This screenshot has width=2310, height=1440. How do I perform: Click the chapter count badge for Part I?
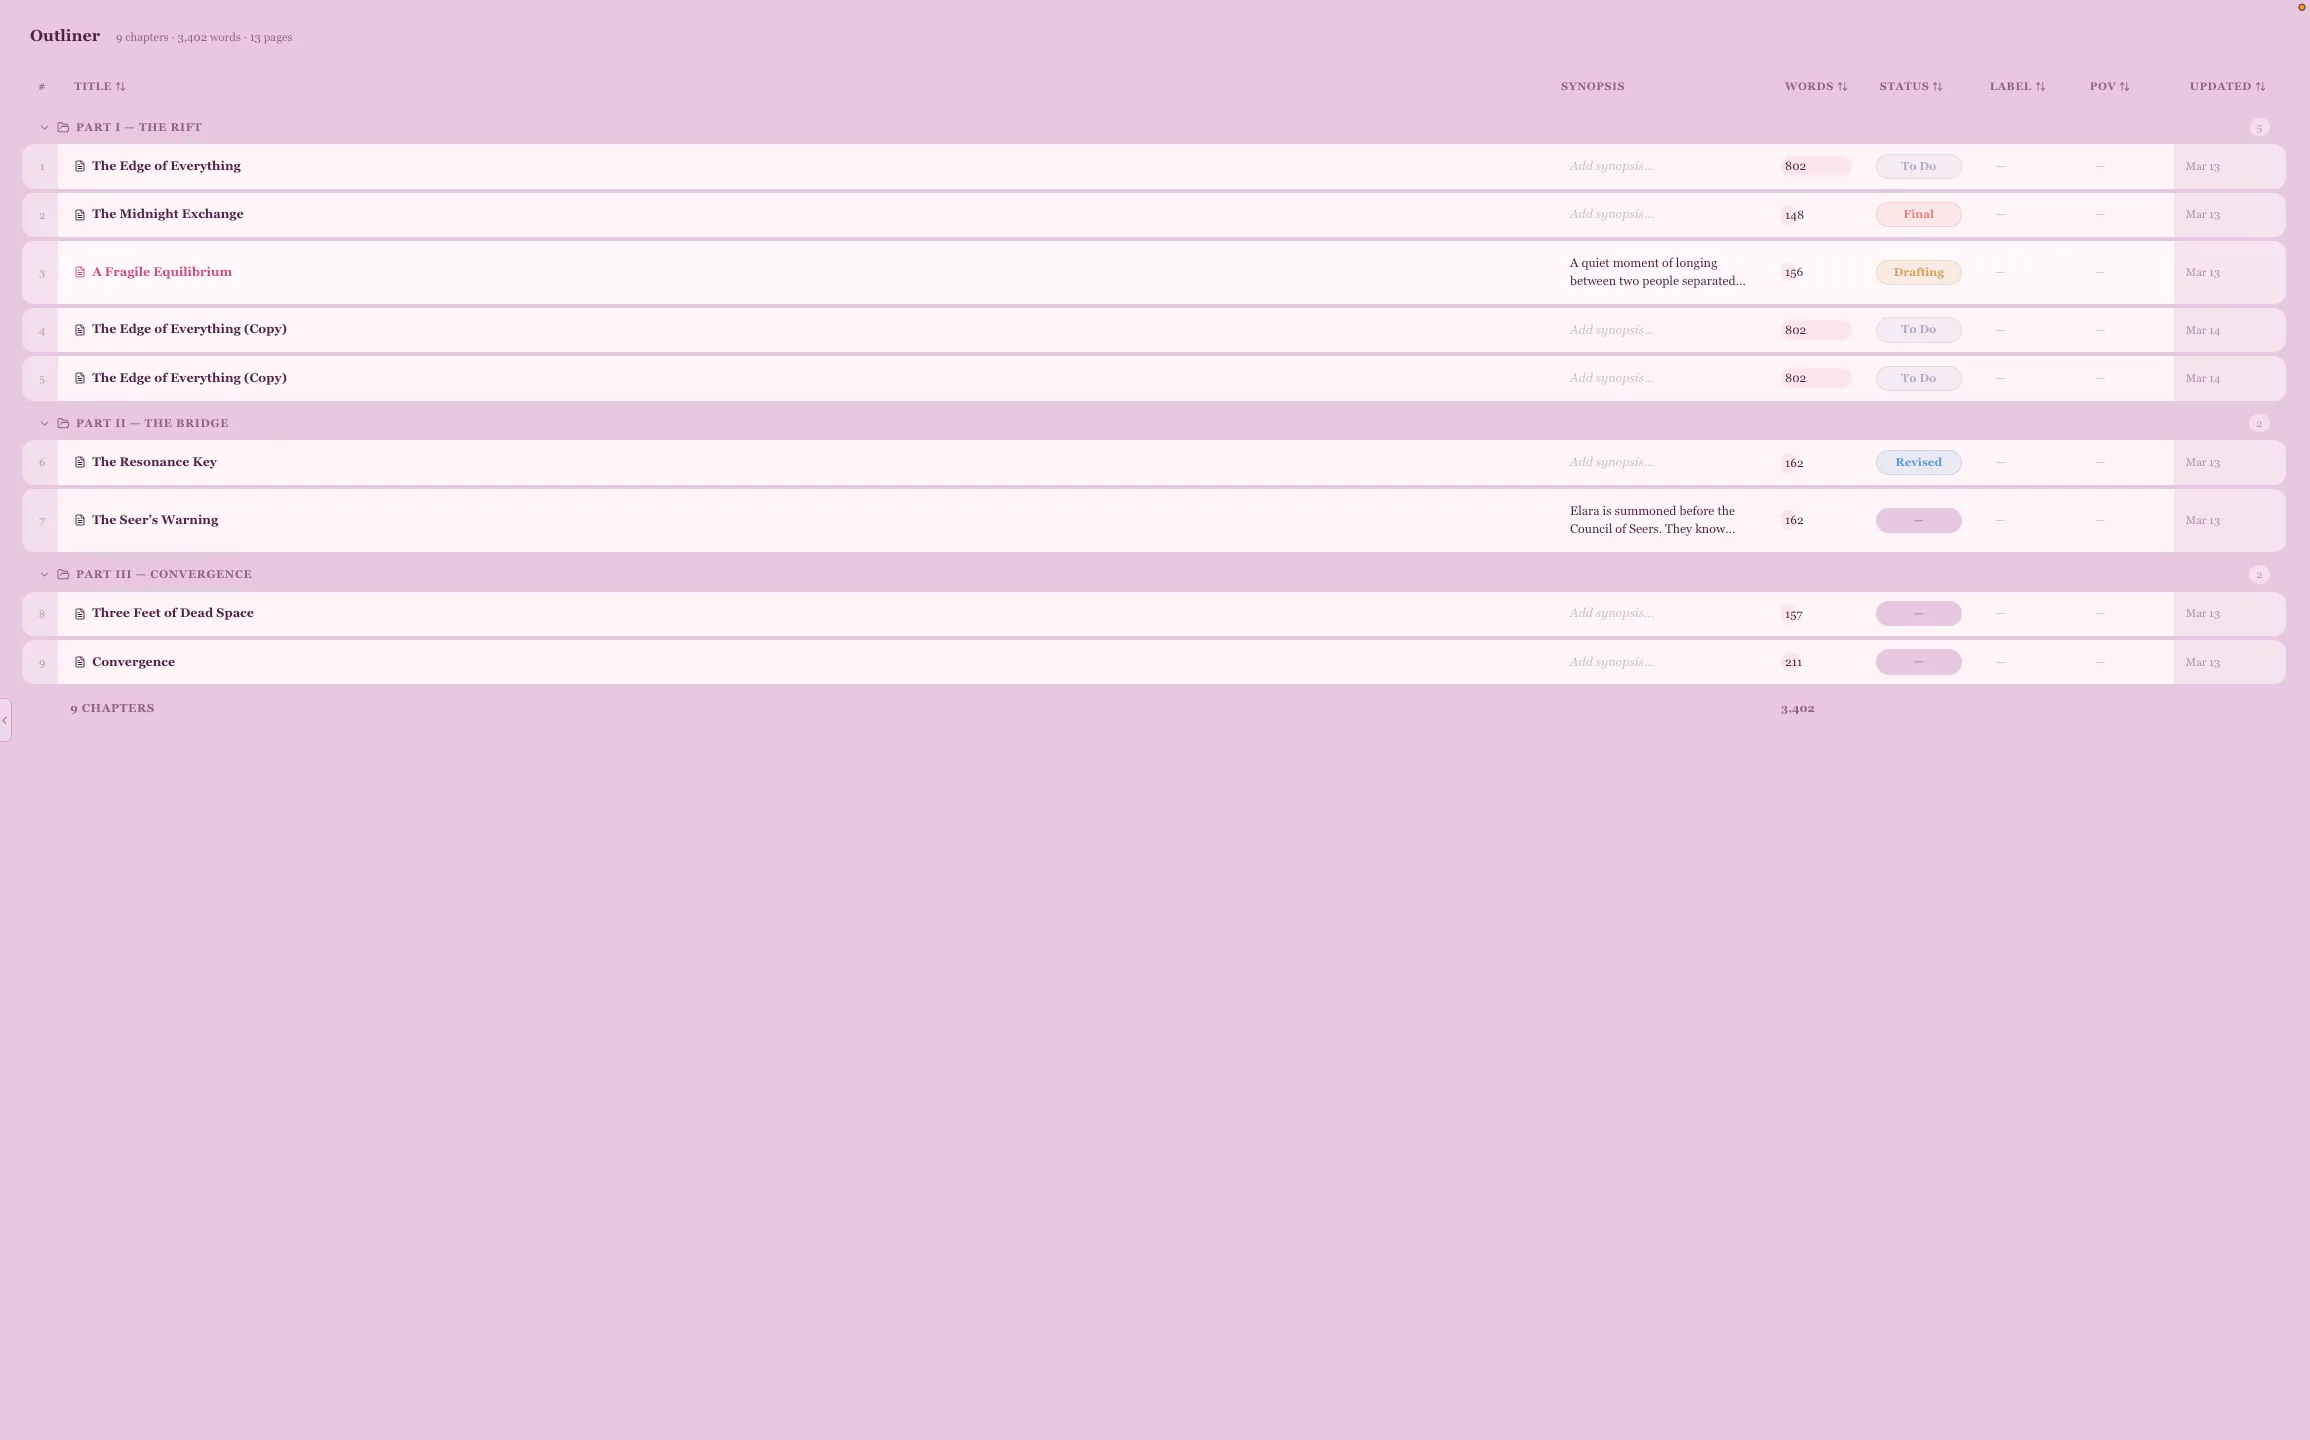[2259, 127]
